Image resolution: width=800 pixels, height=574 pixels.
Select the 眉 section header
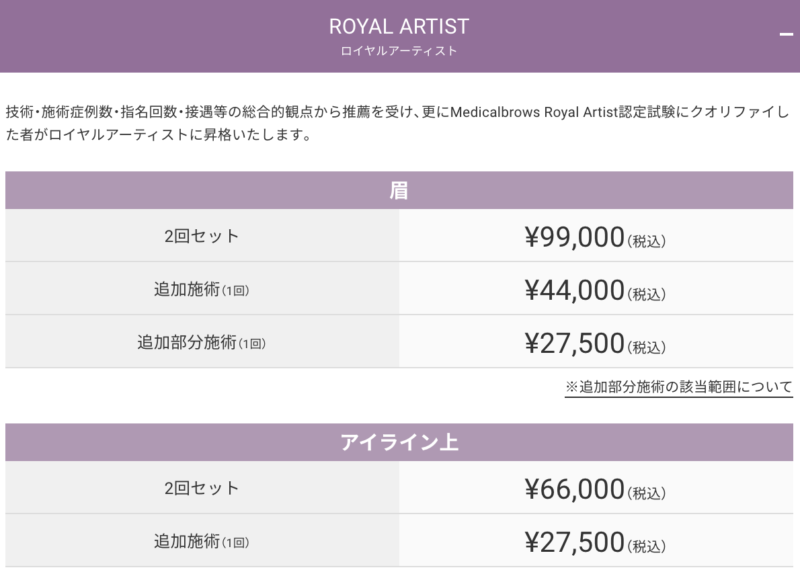tap(399, 190)
